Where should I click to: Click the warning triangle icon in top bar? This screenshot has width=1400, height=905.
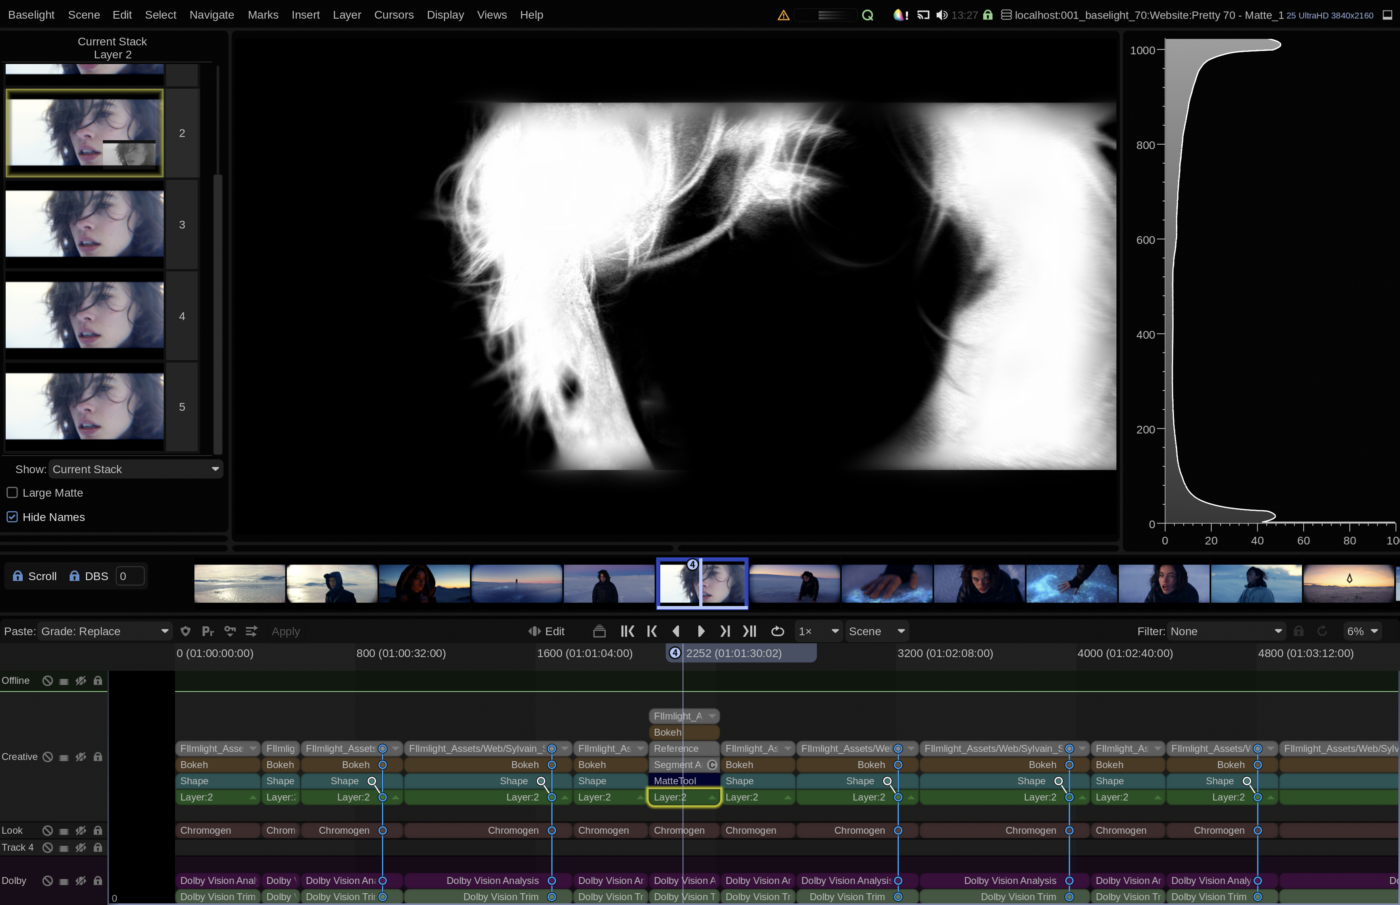coord(783,15)
